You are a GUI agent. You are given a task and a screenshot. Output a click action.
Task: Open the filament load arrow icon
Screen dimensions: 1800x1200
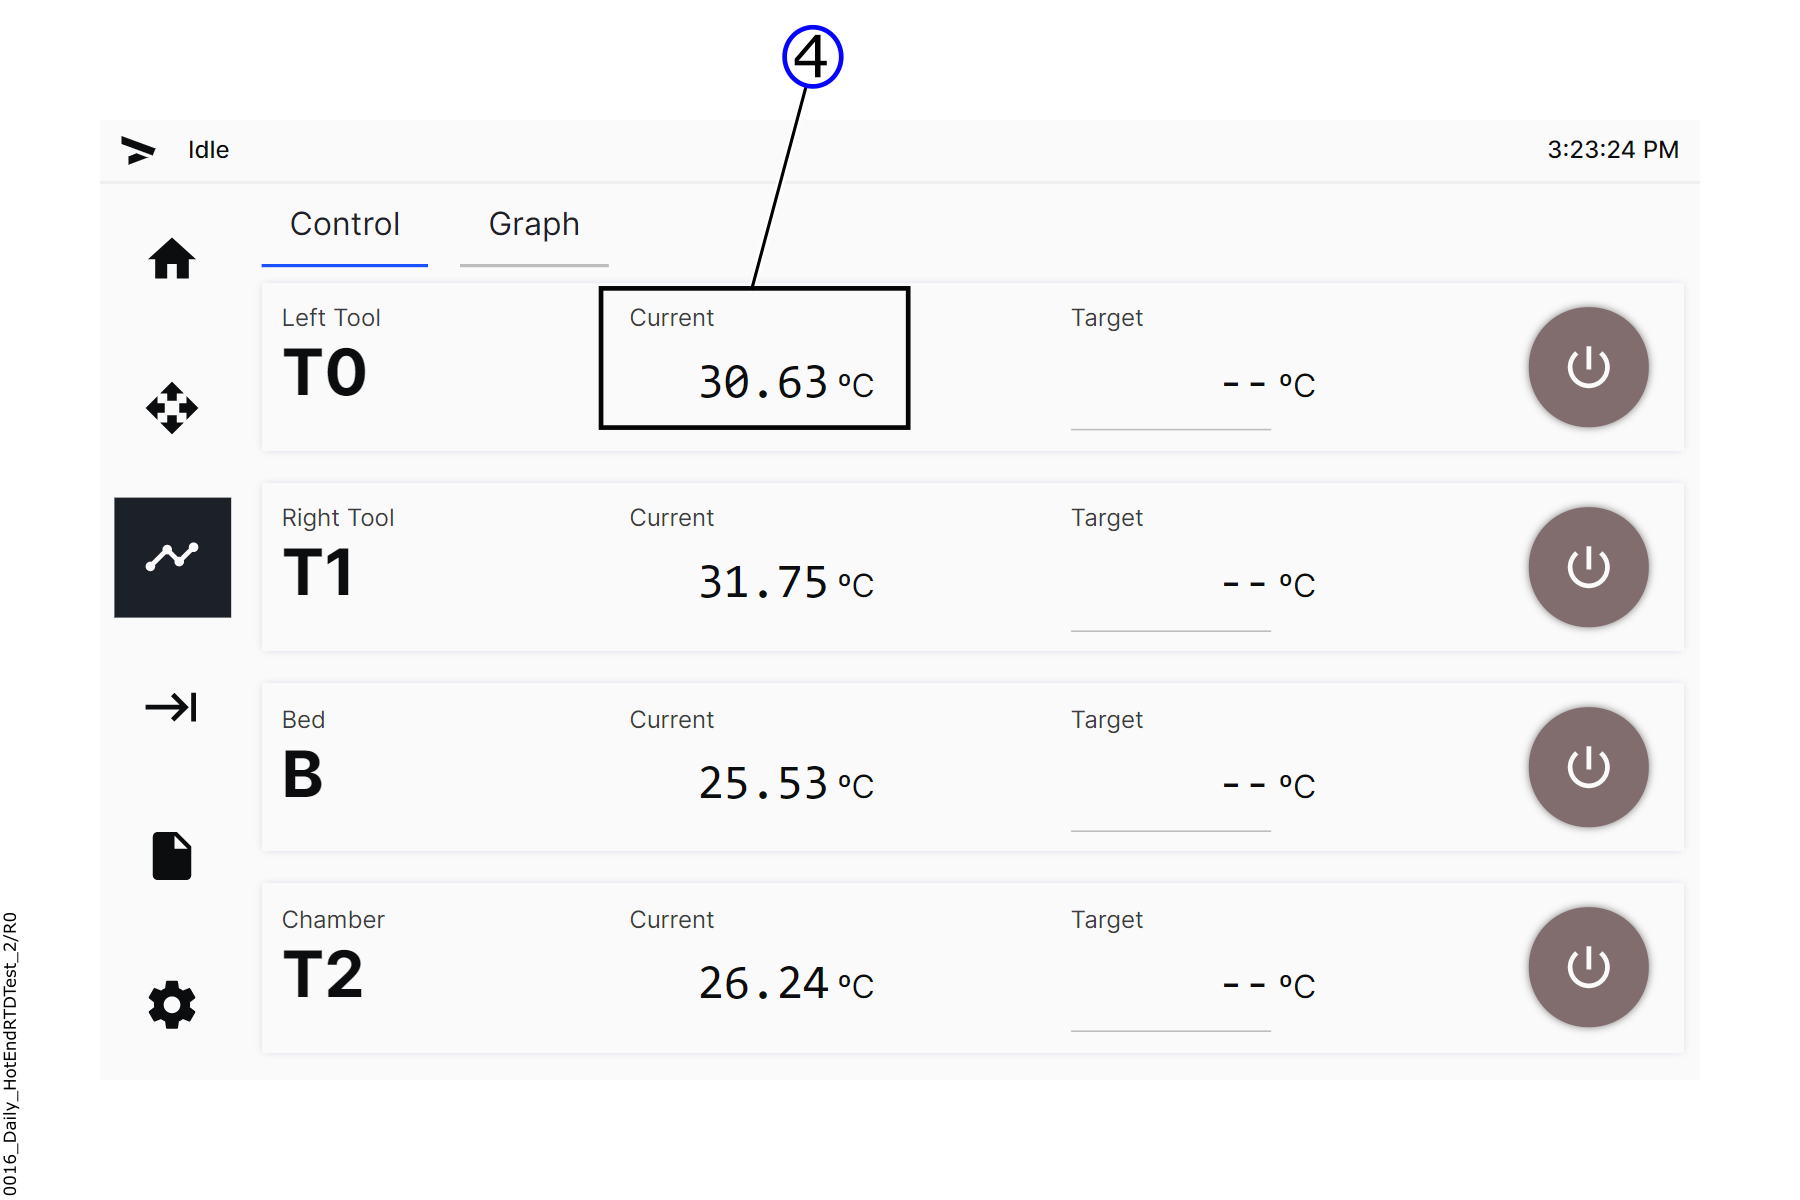pos(172,707)
